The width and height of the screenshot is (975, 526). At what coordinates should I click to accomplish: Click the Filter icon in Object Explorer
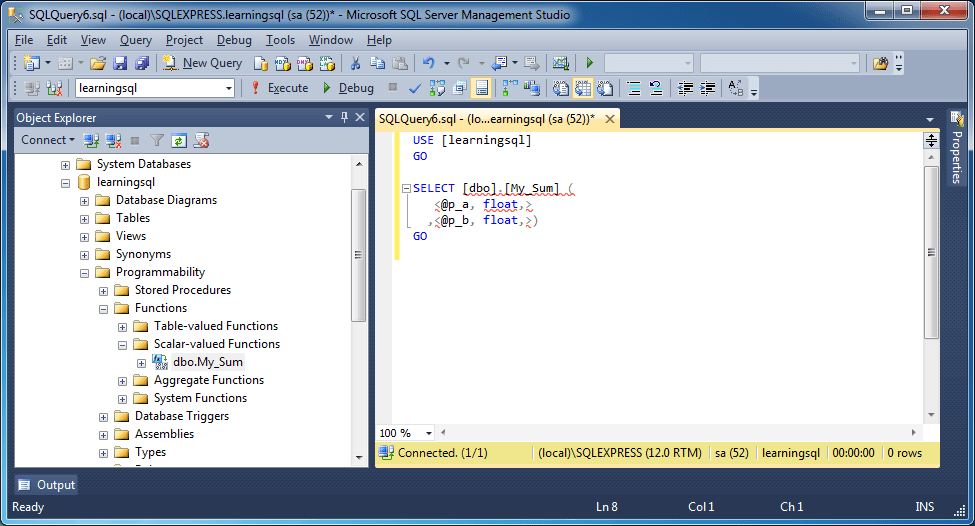pos(157,141)
